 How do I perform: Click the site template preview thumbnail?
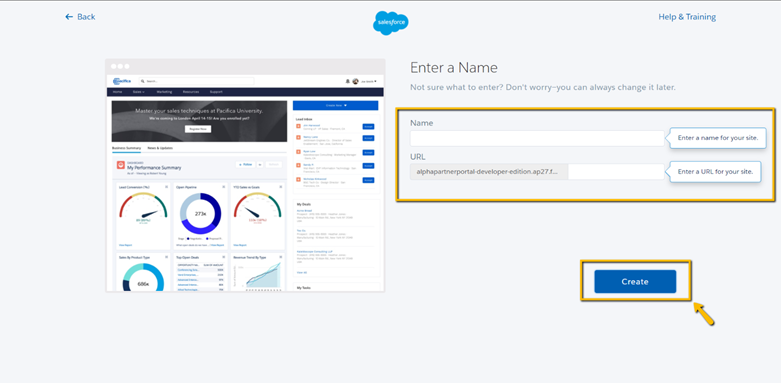[x=245, y=175]
